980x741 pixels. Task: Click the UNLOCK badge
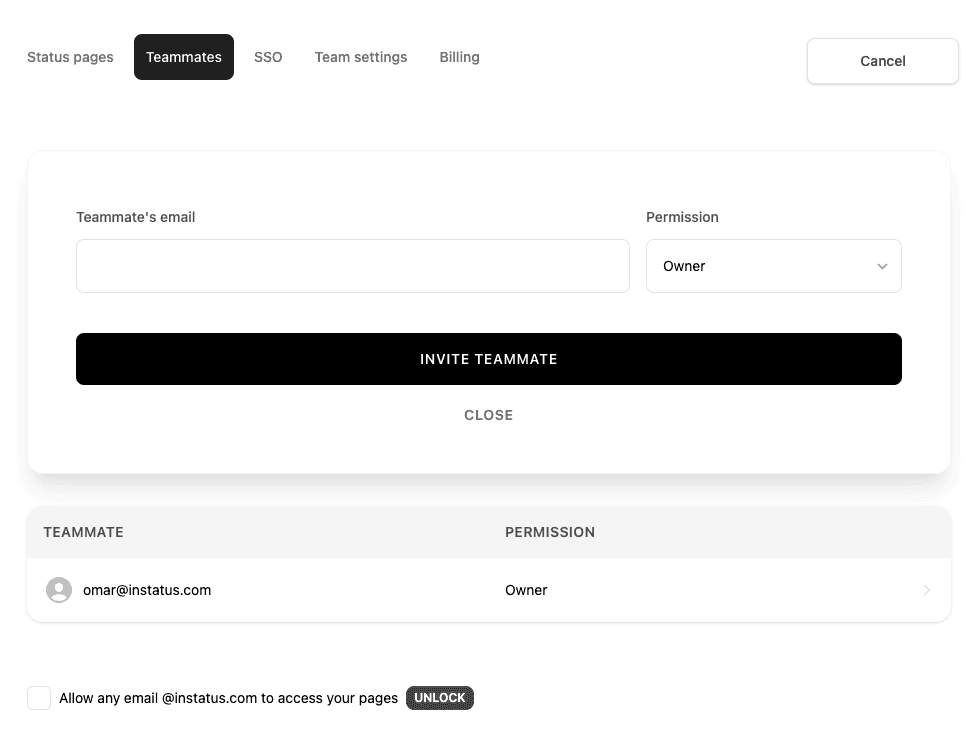click(439, 698)
